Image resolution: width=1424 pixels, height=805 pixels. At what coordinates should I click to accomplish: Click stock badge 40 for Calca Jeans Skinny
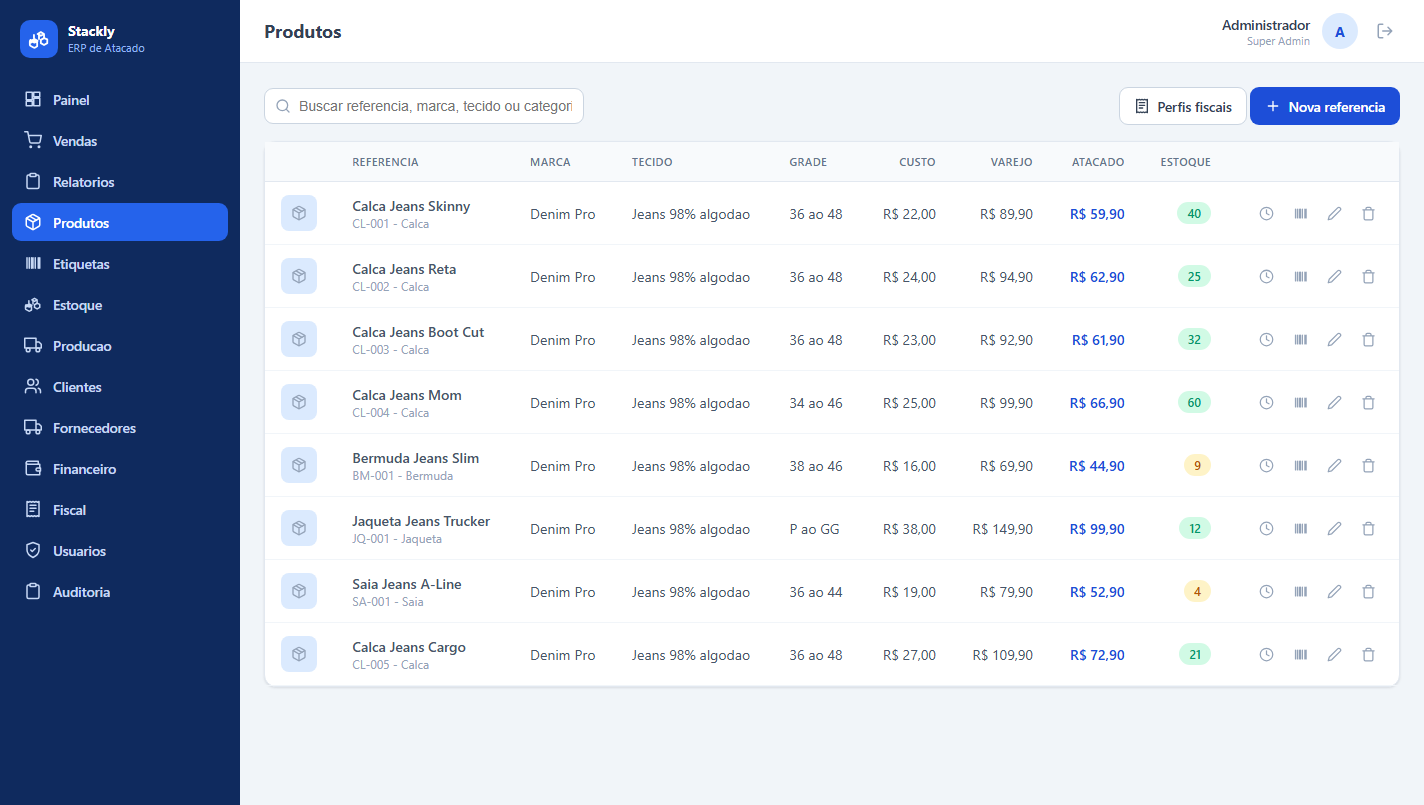tap(1194, 213)
